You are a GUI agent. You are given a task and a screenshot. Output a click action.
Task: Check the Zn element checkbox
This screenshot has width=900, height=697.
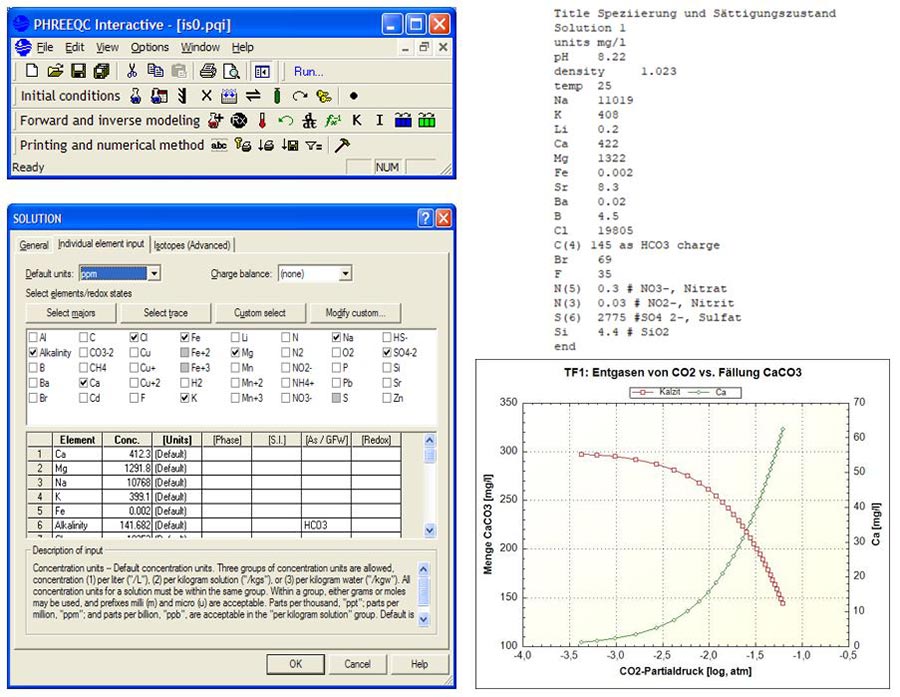pyautogui.click(x=387, y=398)
